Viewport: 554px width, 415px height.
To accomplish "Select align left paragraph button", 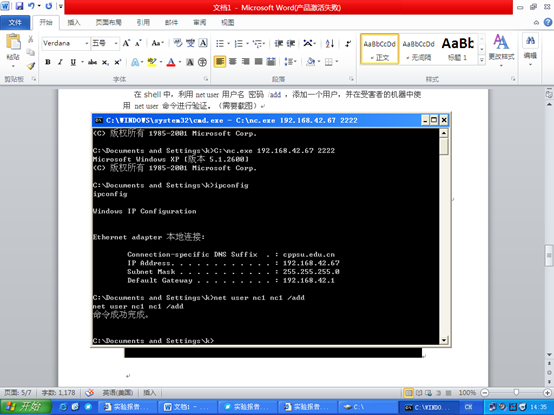I will tap(220, 62).
